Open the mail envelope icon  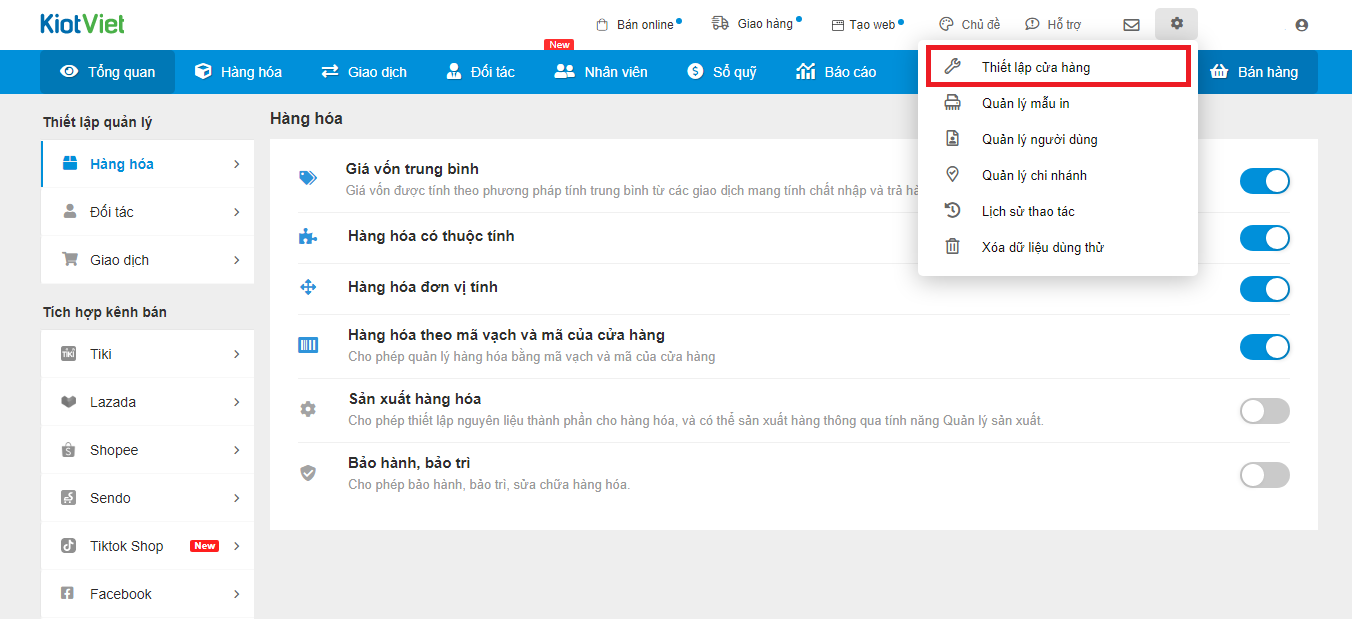click(x=1131, y=25)
